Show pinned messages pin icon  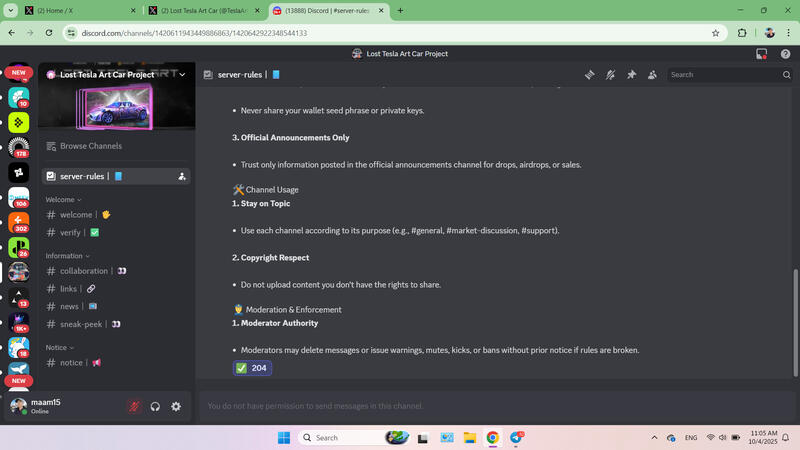click(x=631, y=74)
